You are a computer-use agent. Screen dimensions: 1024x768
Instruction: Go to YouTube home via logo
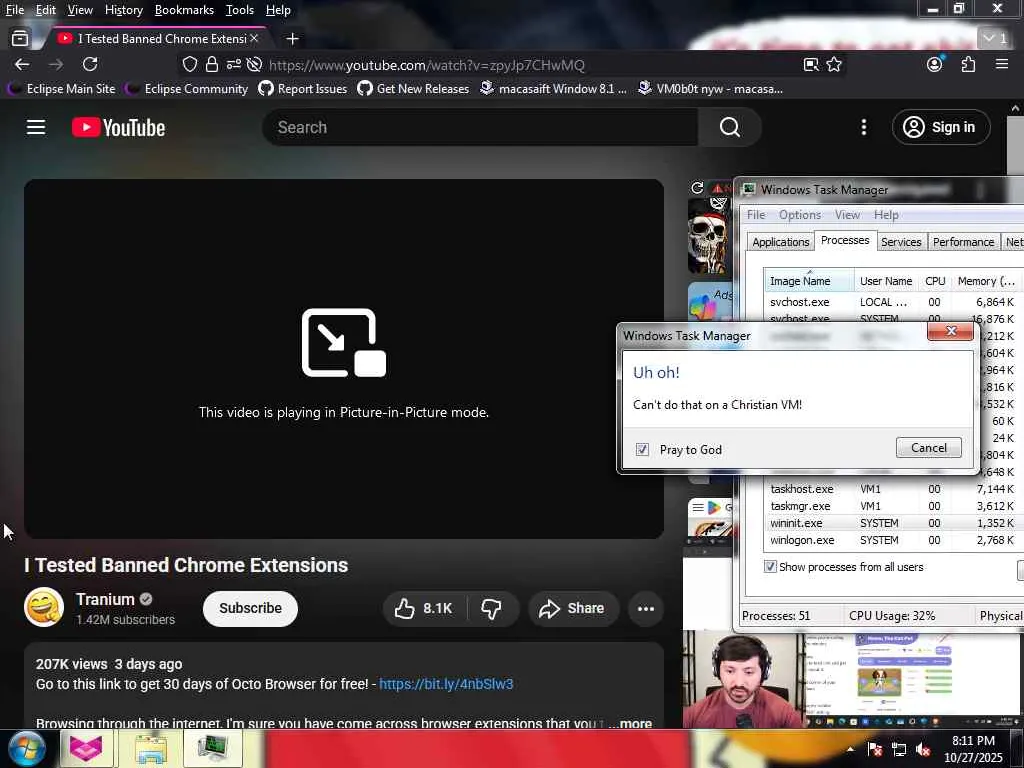118,127
